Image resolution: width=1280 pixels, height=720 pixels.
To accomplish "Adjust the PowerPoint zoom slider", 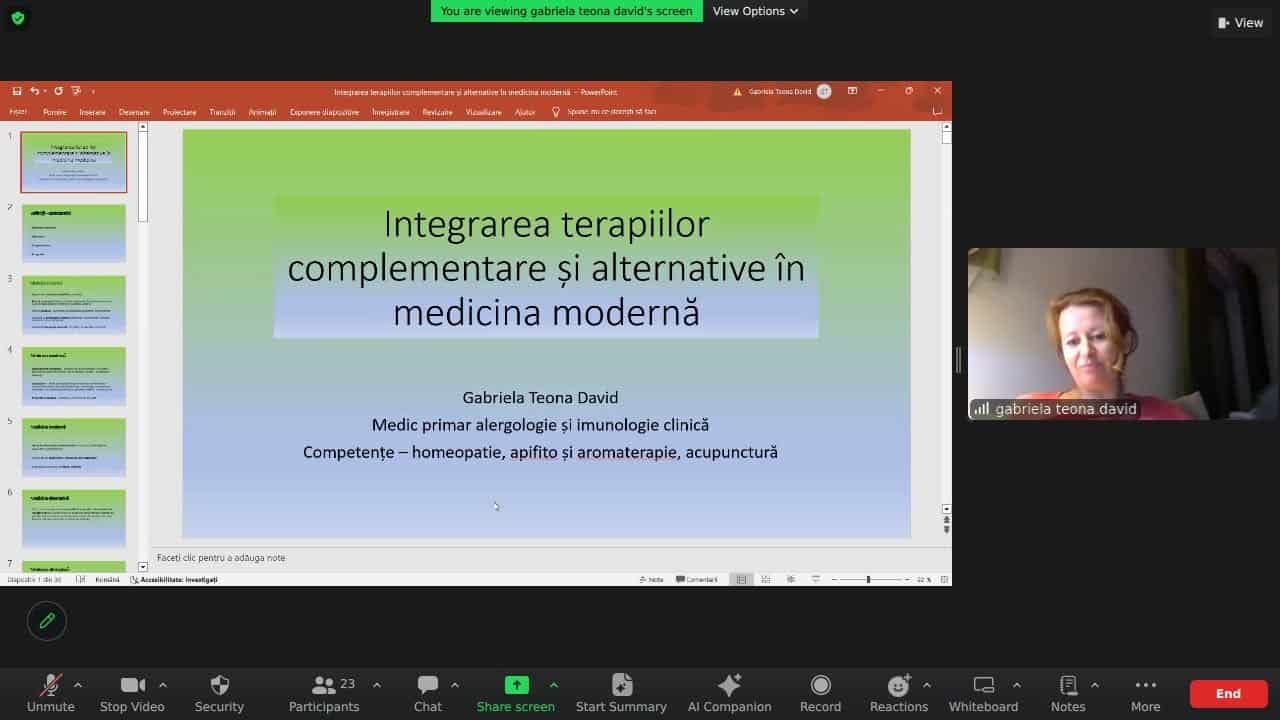I will coord(868,579).
